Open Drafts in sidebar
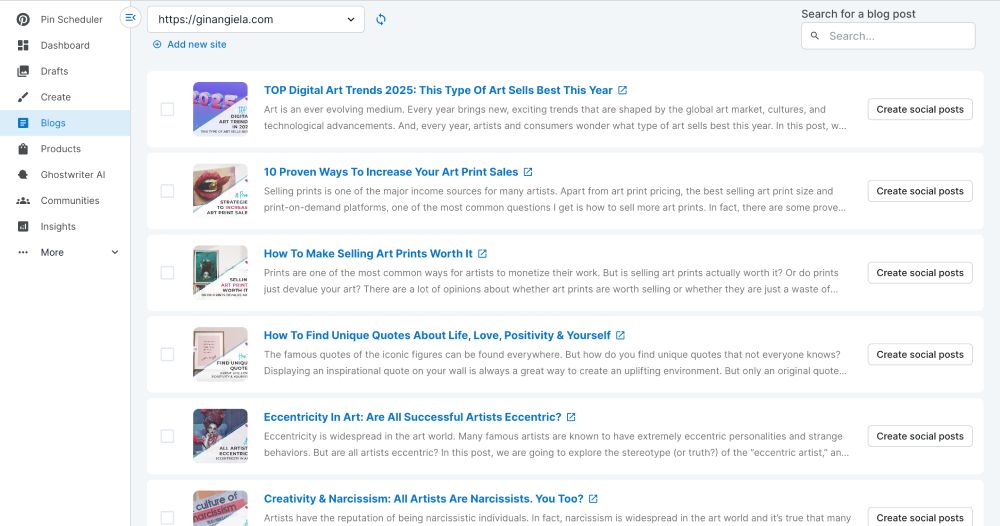The image size is (1000, 526). pos(65,71)
